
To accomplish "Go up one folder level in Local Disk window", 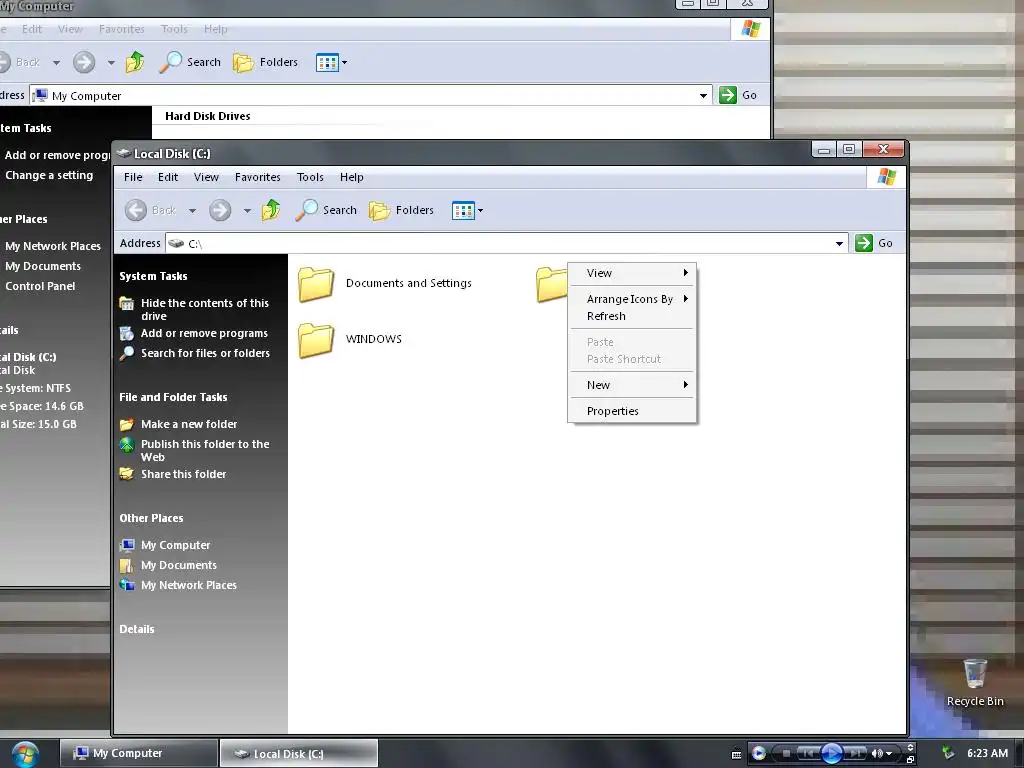I will click(x=270, y=210).
